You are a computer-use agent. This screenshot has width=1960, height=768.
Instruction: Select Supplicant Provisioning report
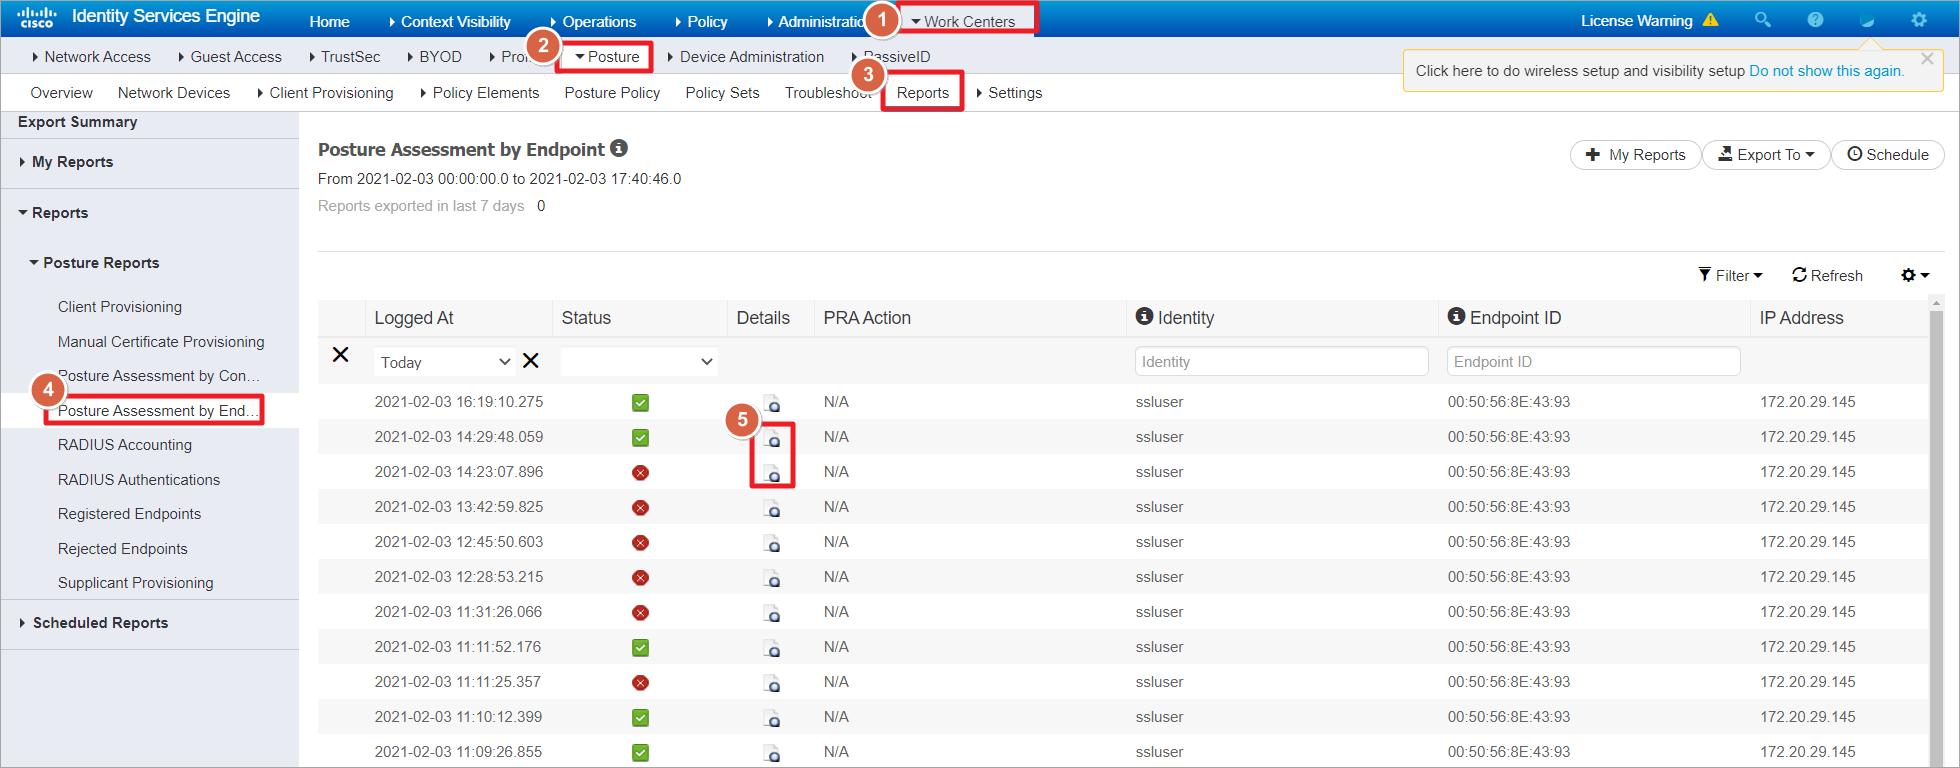coord(136,583)
